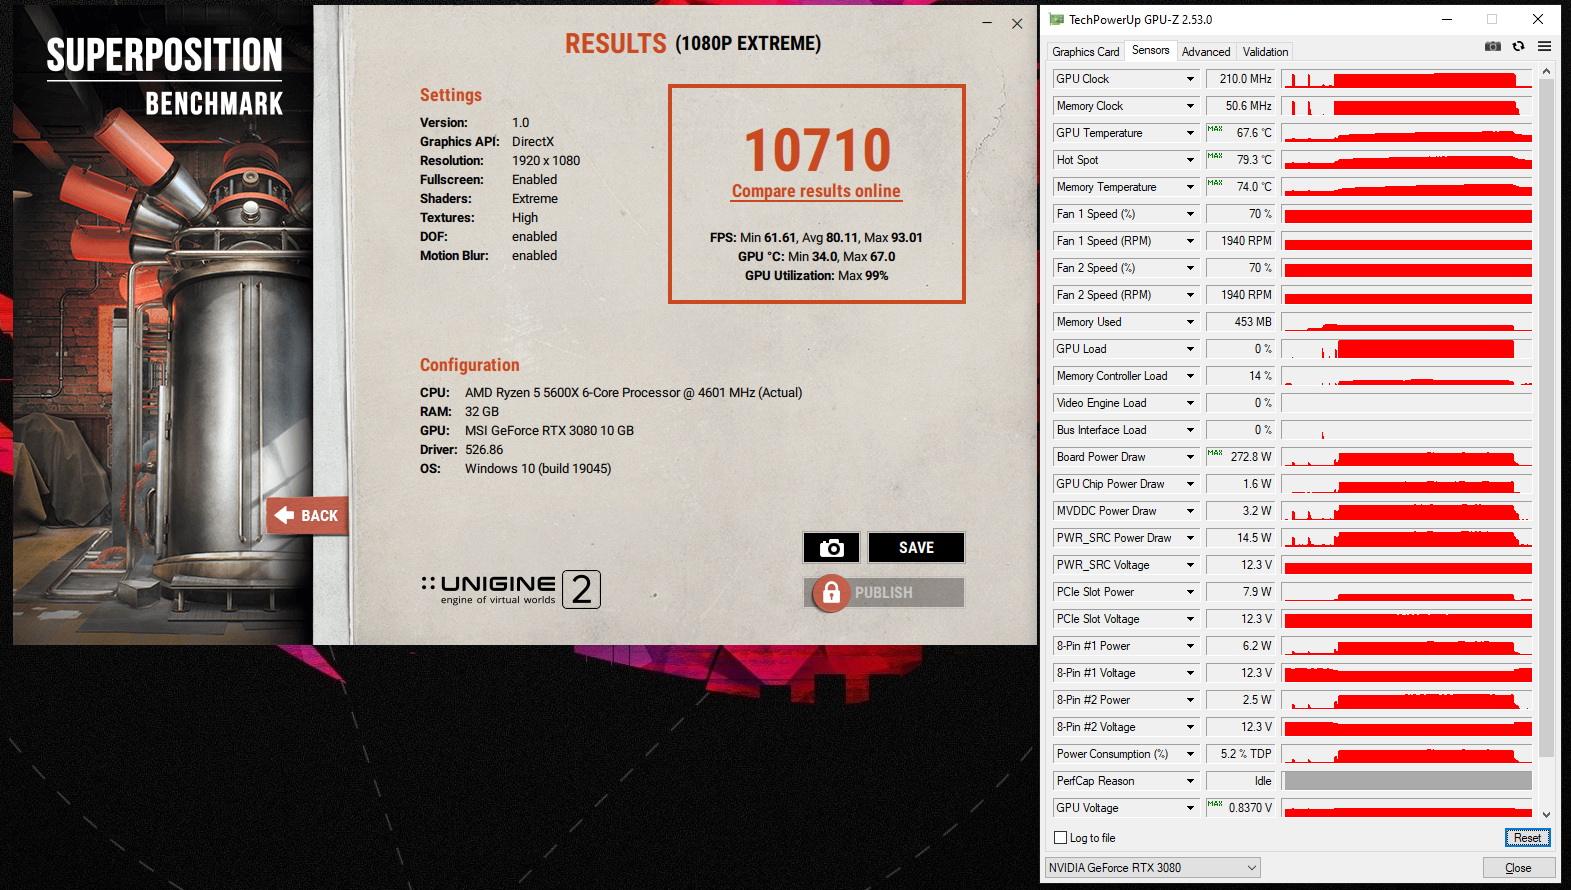This screenshot has width=1571, height=890.
Task: Click the scroll down arrow in GPU-Z
Action: coord(1546,815)
